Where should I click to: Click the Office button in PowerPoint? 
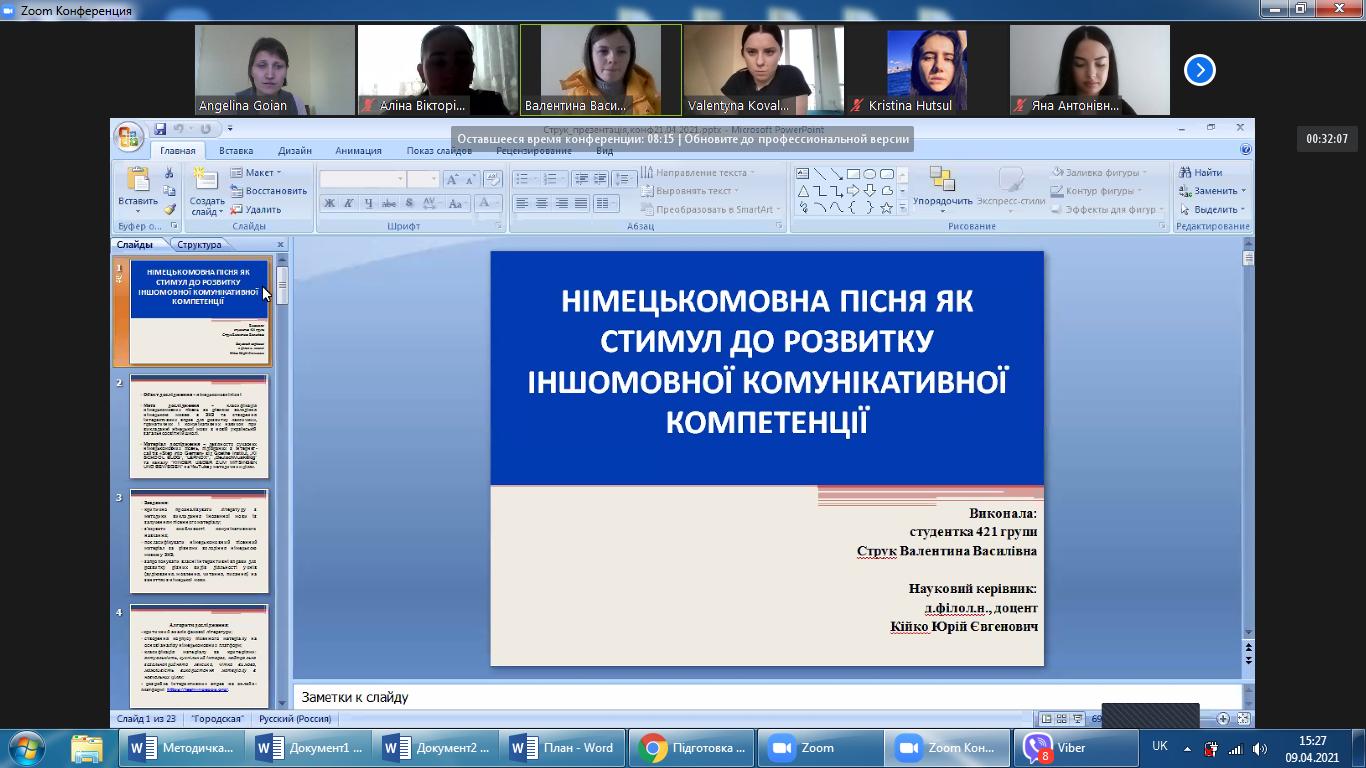(x=128, y=137)
